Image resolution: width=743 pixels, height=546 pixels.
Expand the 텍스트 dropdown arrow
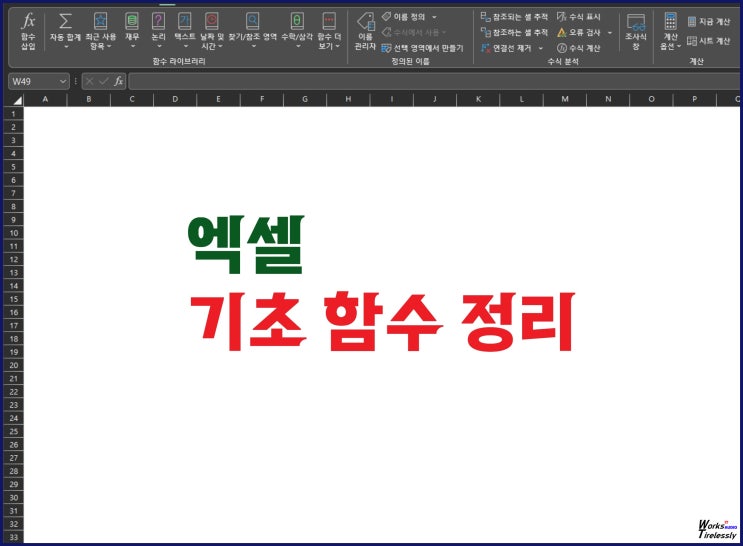[185, 46]
